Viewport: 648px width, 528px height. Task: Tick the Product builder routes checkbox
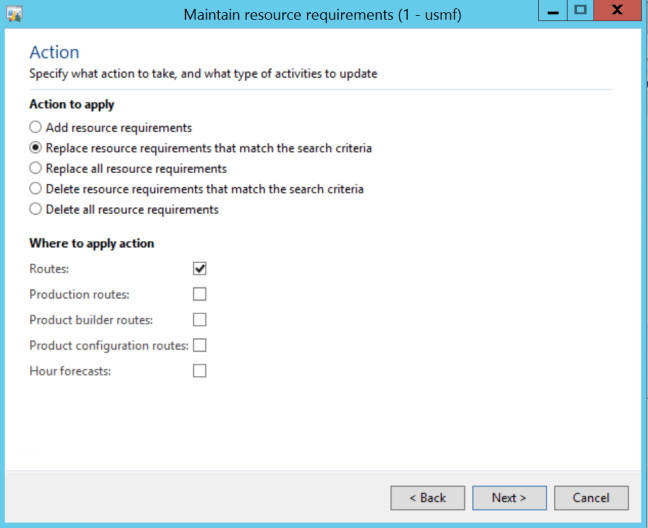[200, 320]
